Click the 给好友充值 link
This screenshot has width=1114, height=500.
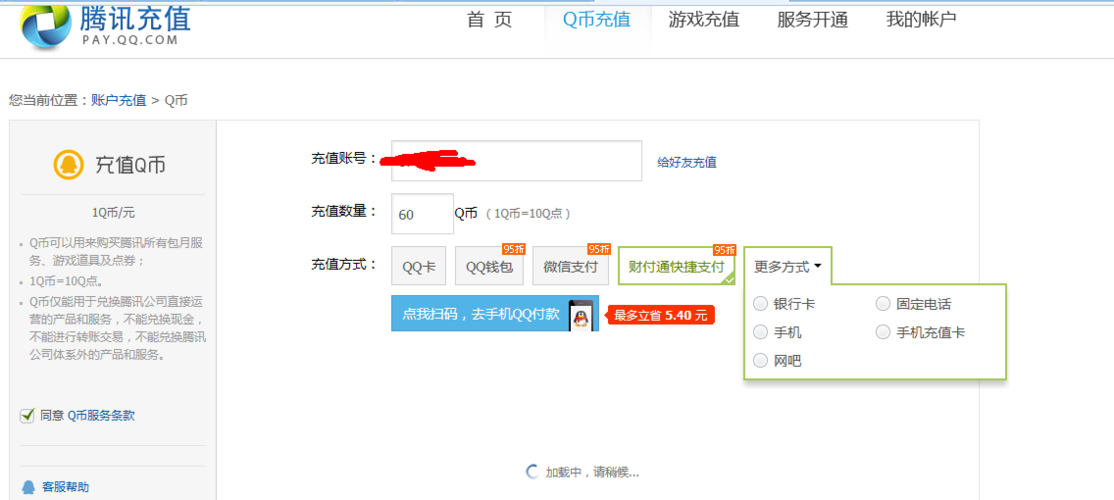point(687,162)
